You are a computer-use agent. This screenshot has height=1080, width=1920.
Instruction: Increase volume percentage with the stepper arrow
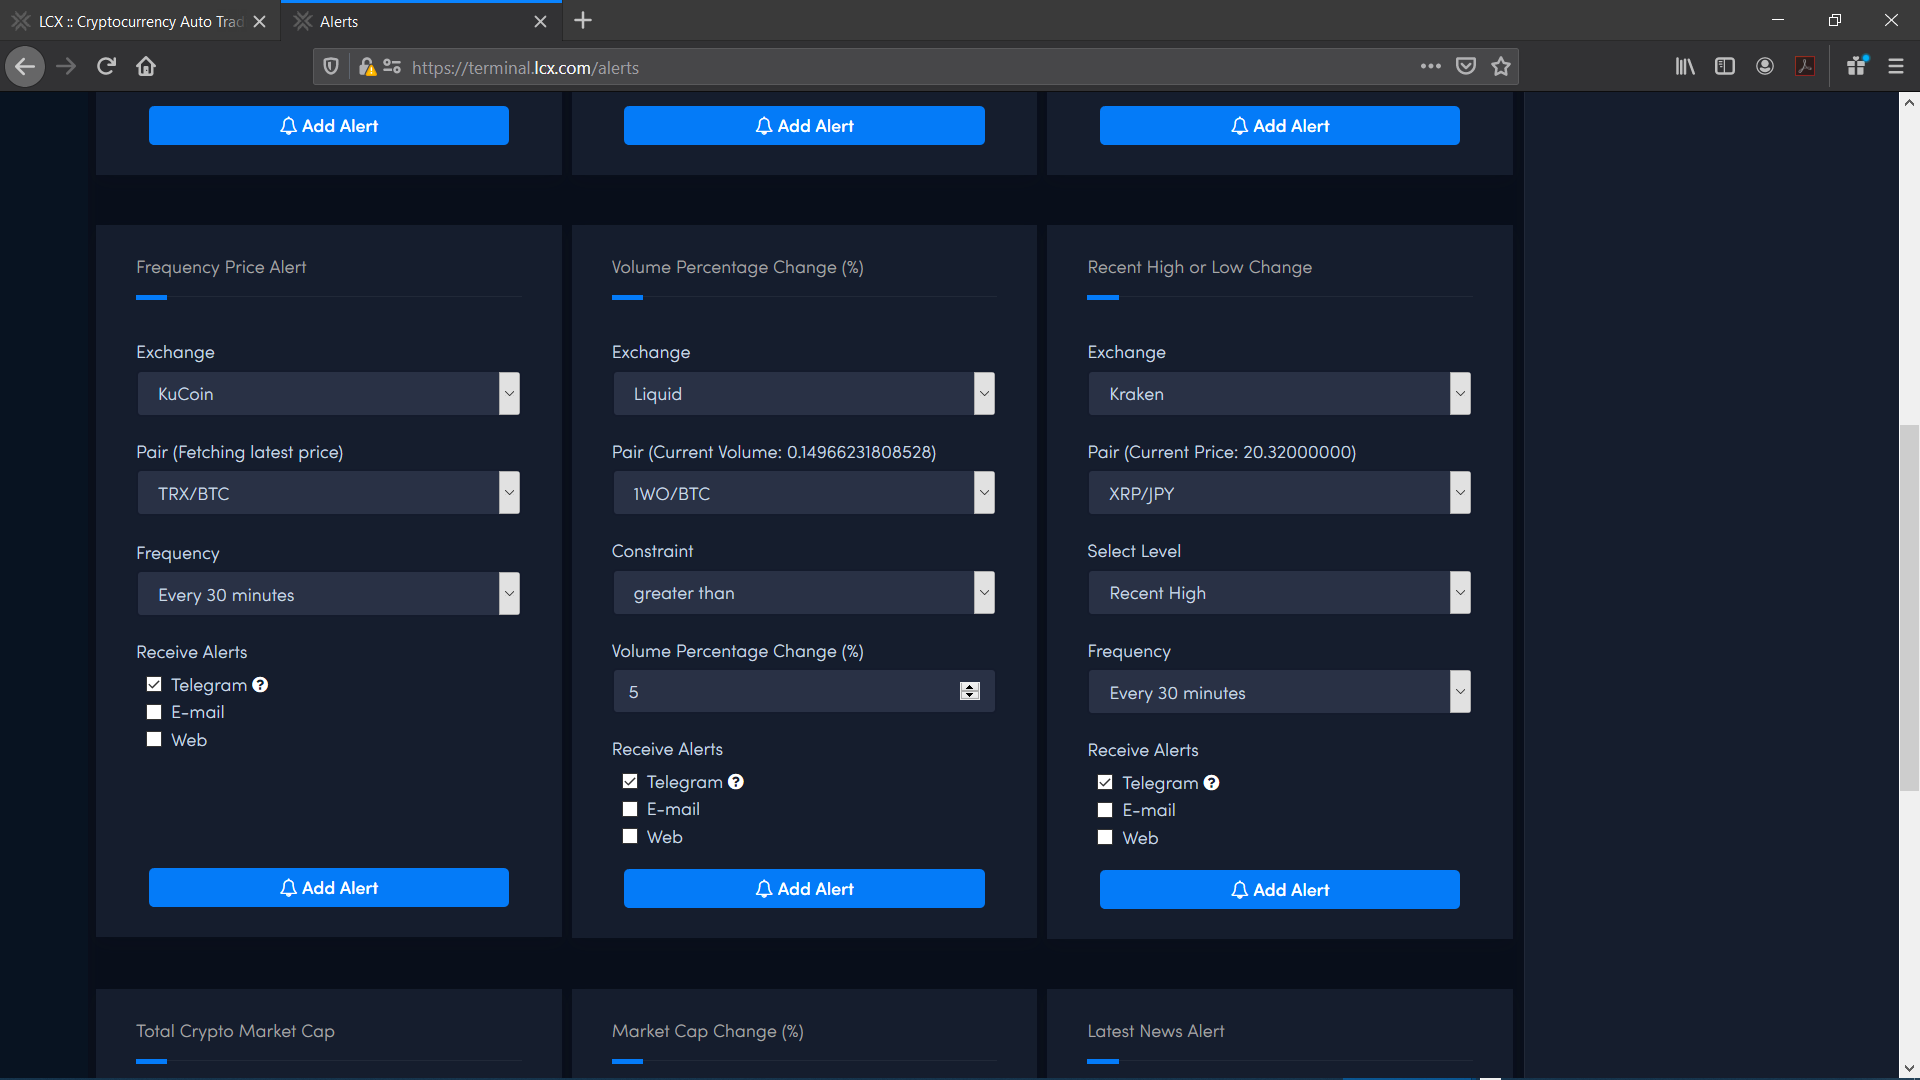pyautogui.click(x=969, y=686)
